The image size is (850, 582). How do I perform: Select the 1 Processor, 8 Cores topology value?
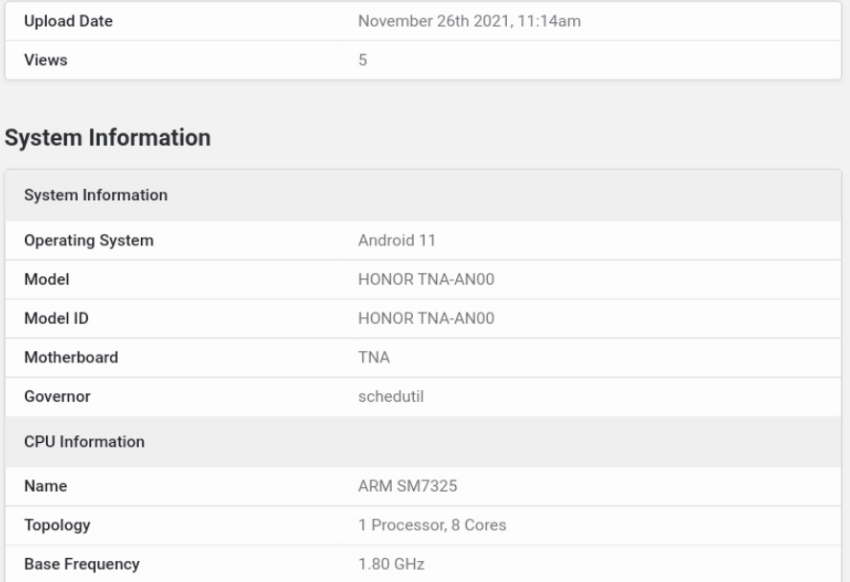(432, 525)
